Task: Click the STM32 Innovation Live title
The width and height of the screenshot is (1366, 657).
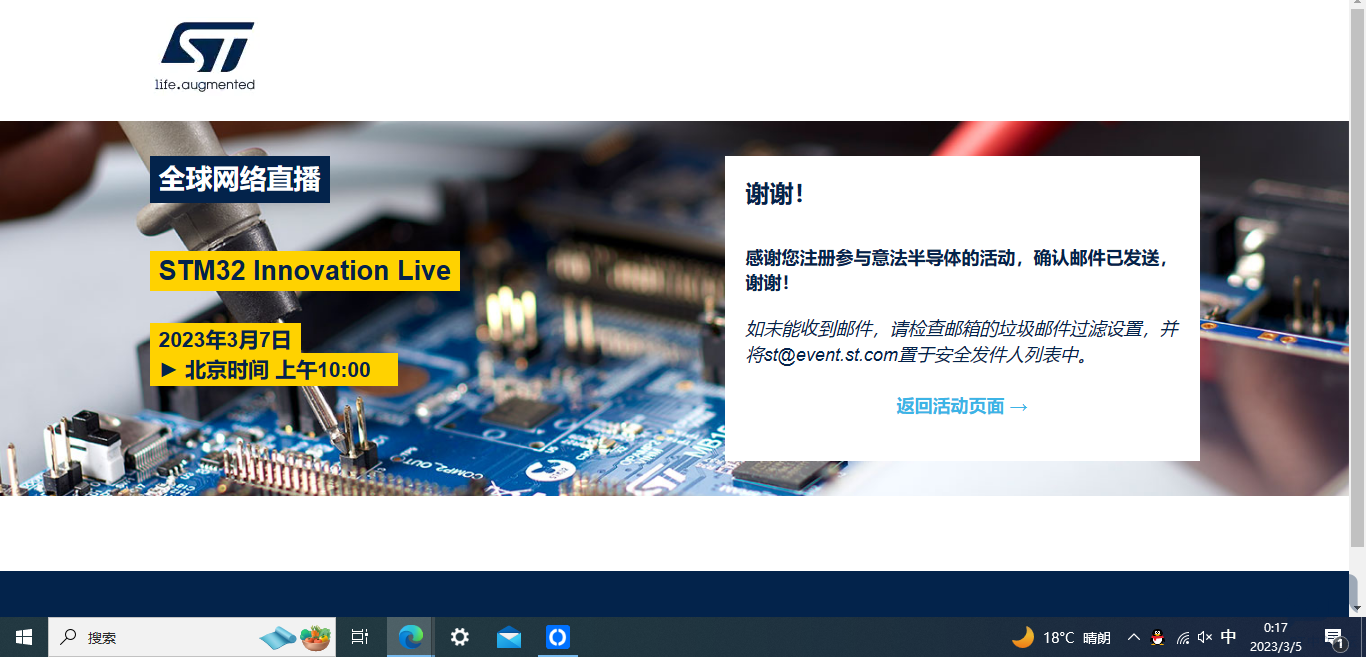Action: click(x=305, y=271)
